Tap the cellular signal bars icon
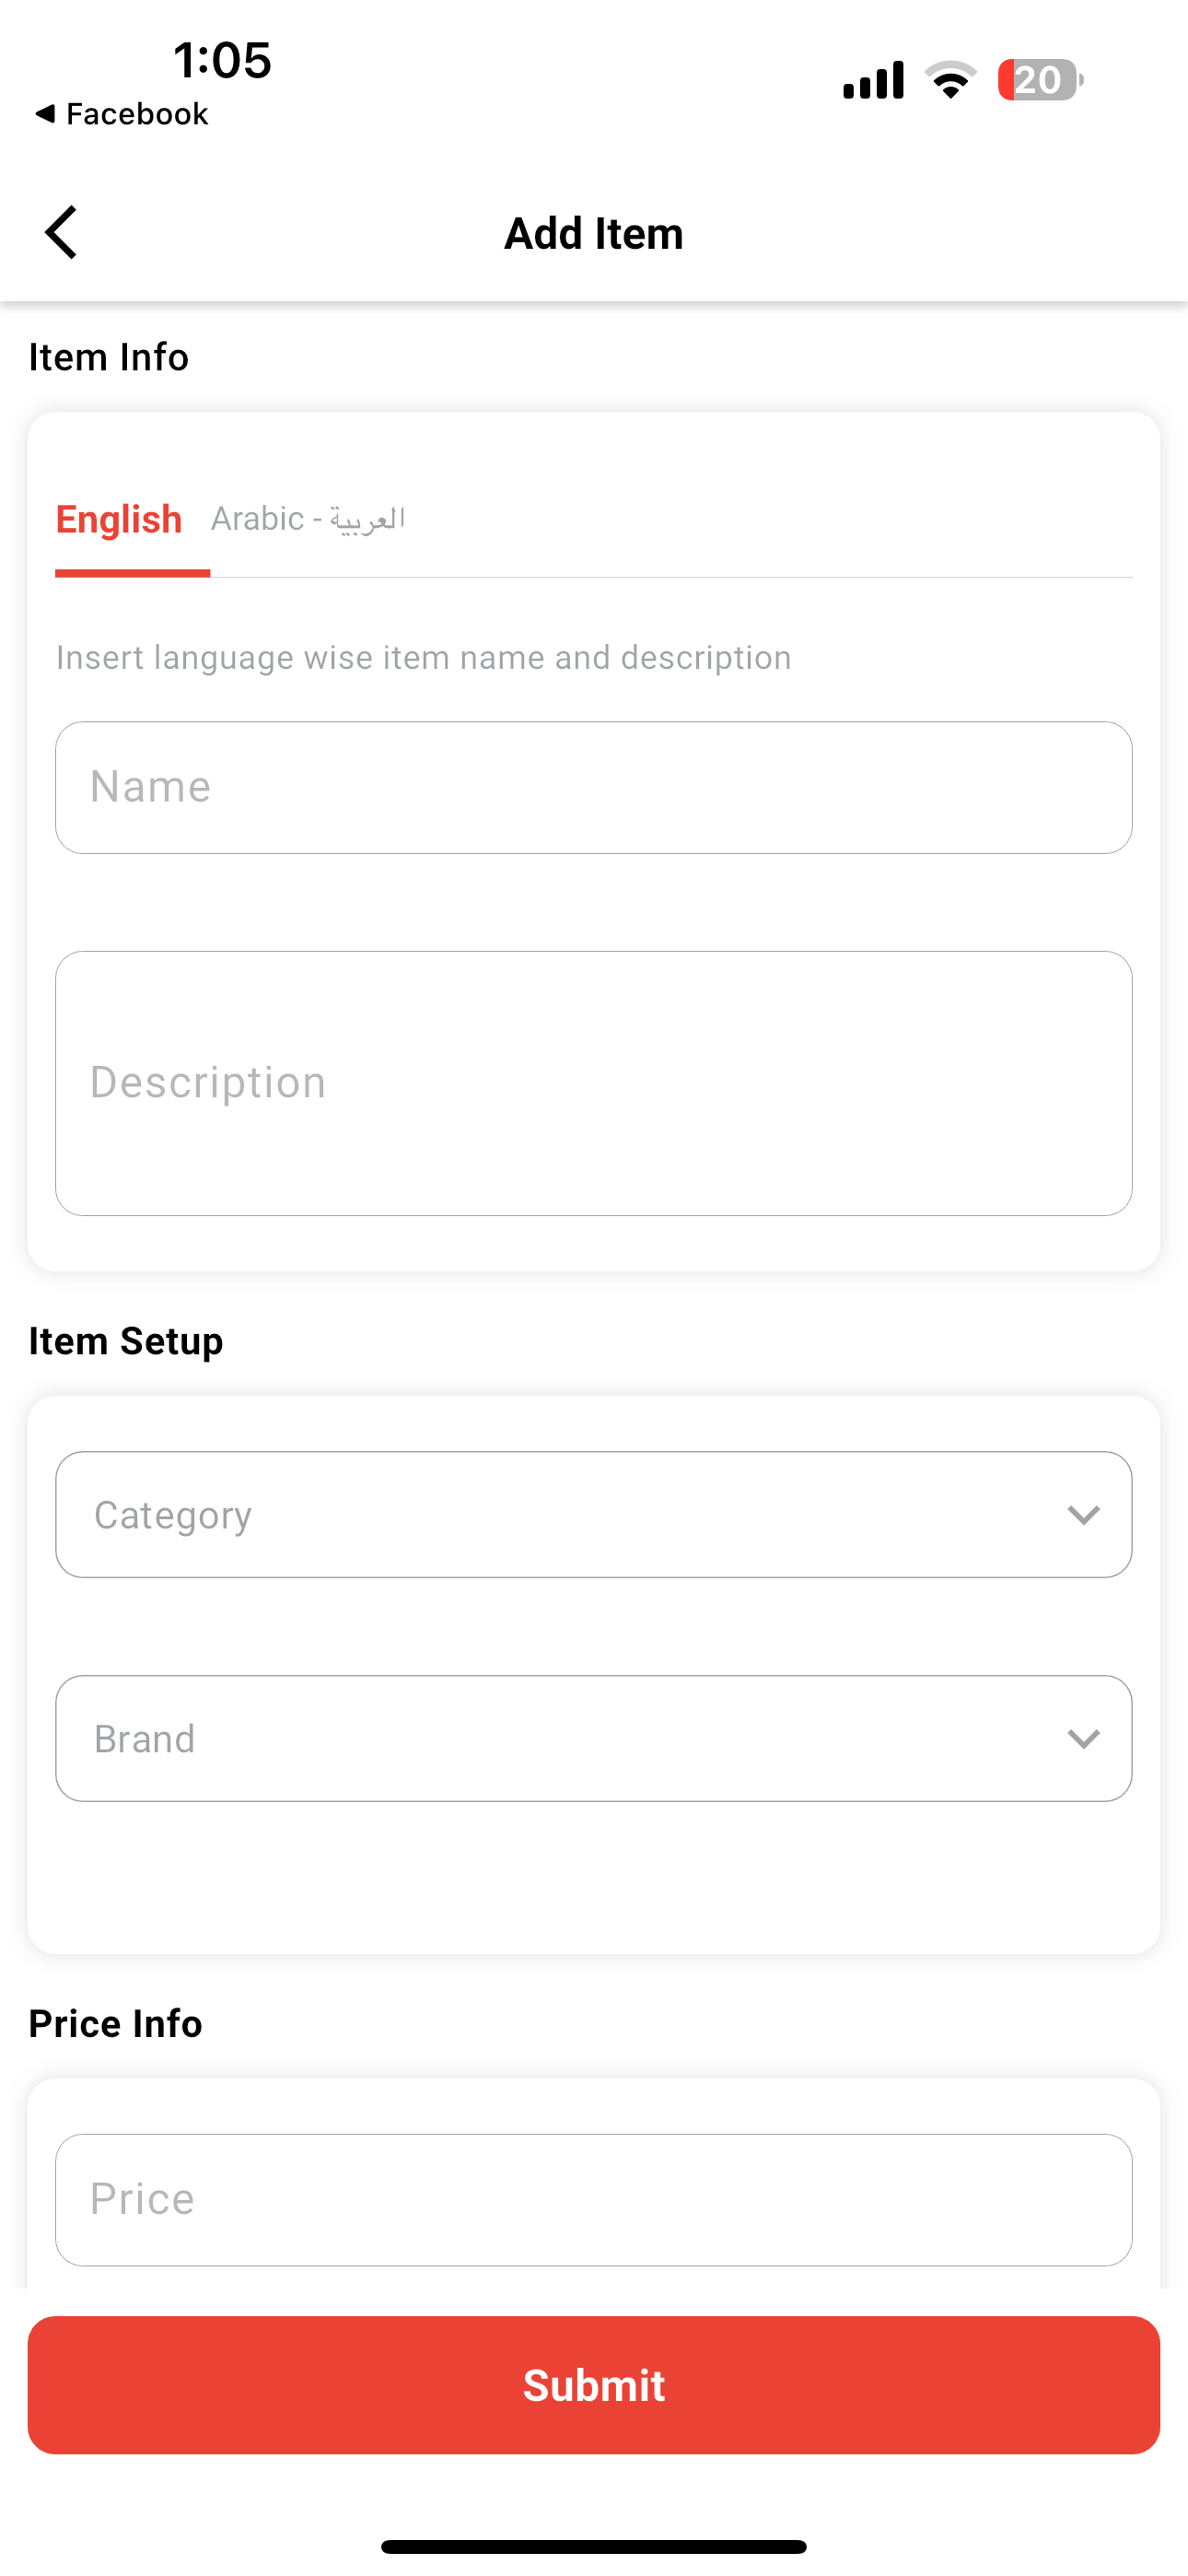 coord(873,80)
